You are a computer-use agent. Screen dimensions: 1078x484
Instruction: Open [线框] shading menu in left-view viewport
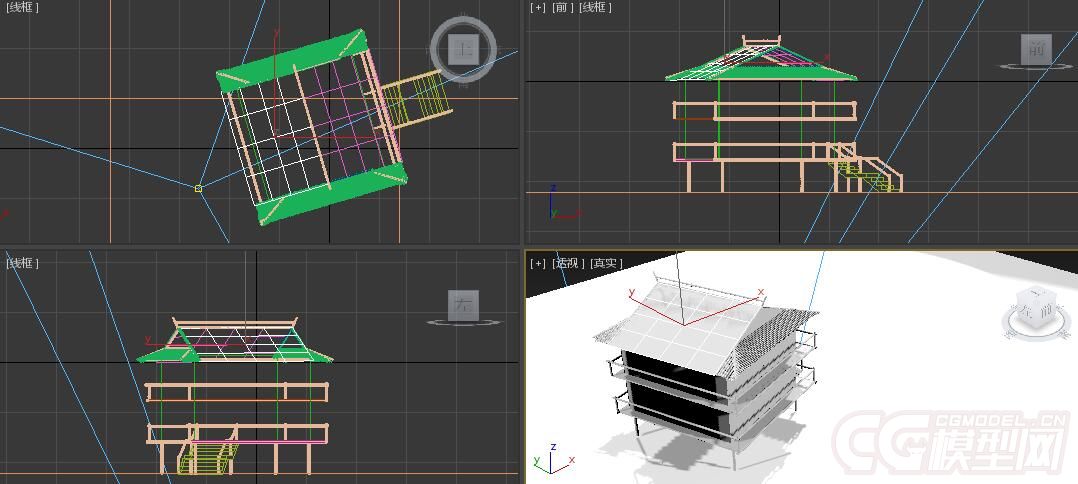[22, 263]
